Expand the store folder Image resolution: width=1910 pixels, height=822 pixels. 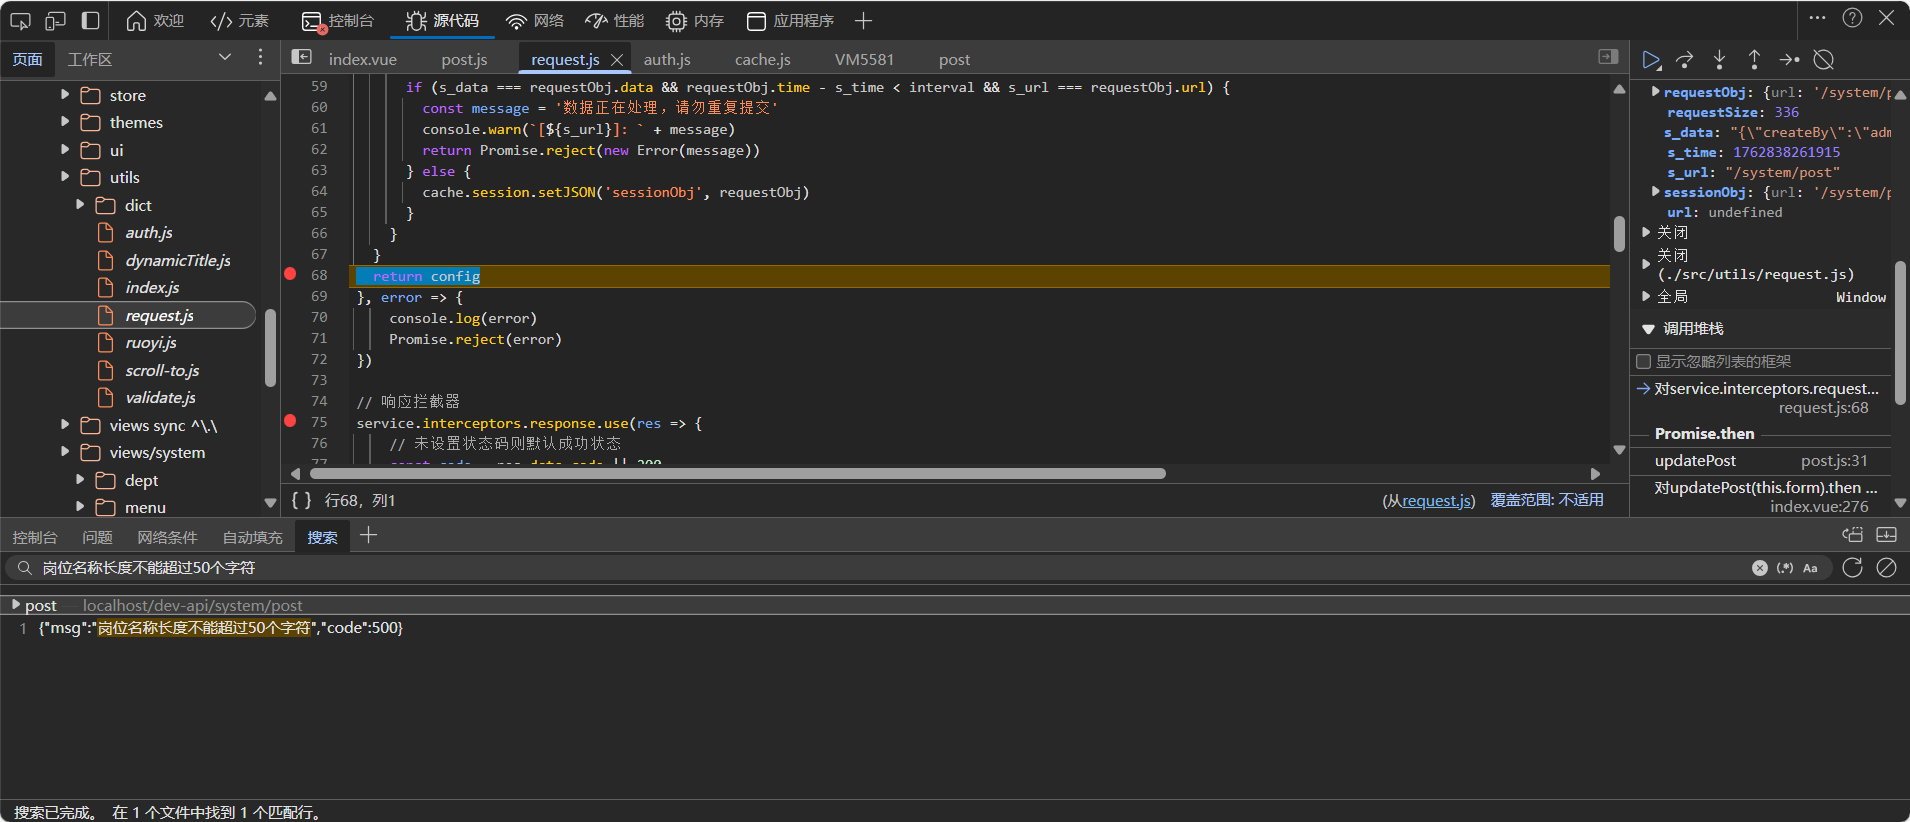[65, 95]
